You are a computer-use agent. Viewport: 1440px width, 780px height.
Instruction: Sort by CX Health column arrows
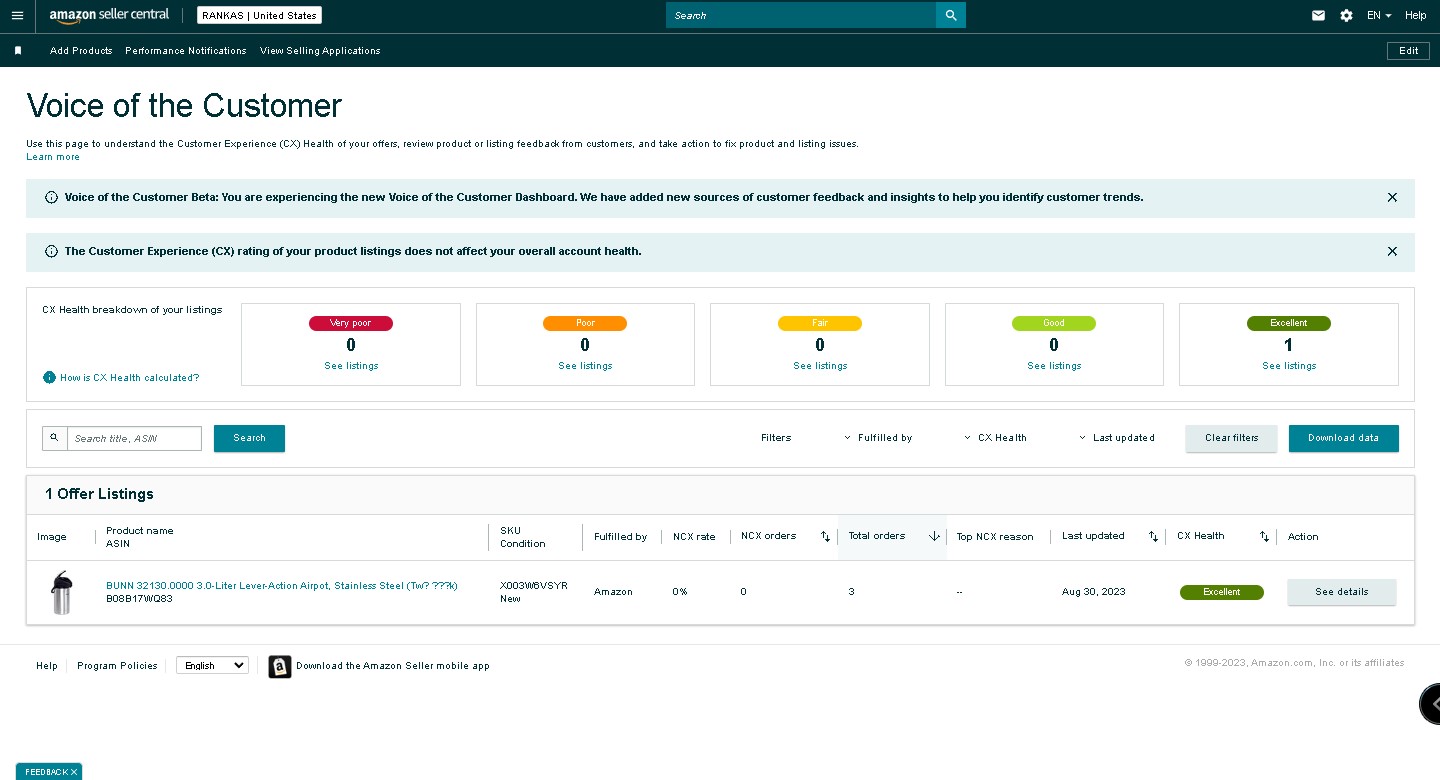pyautogui.click(x=1264, y=537)
